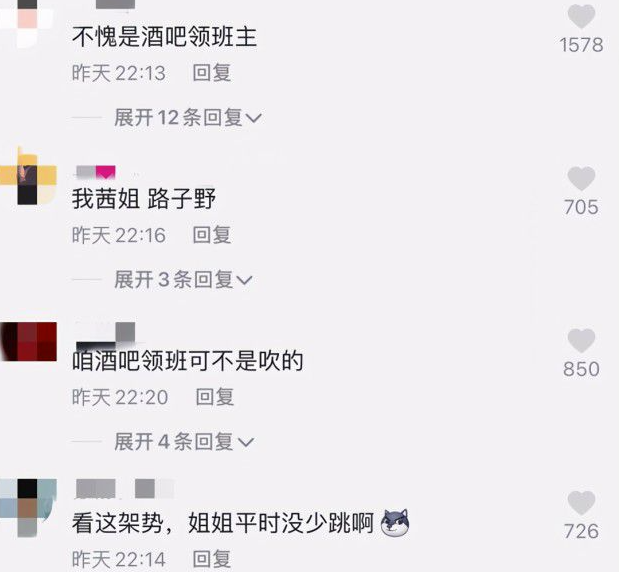Tap heart on comment with 726 likes

(581, 502)
